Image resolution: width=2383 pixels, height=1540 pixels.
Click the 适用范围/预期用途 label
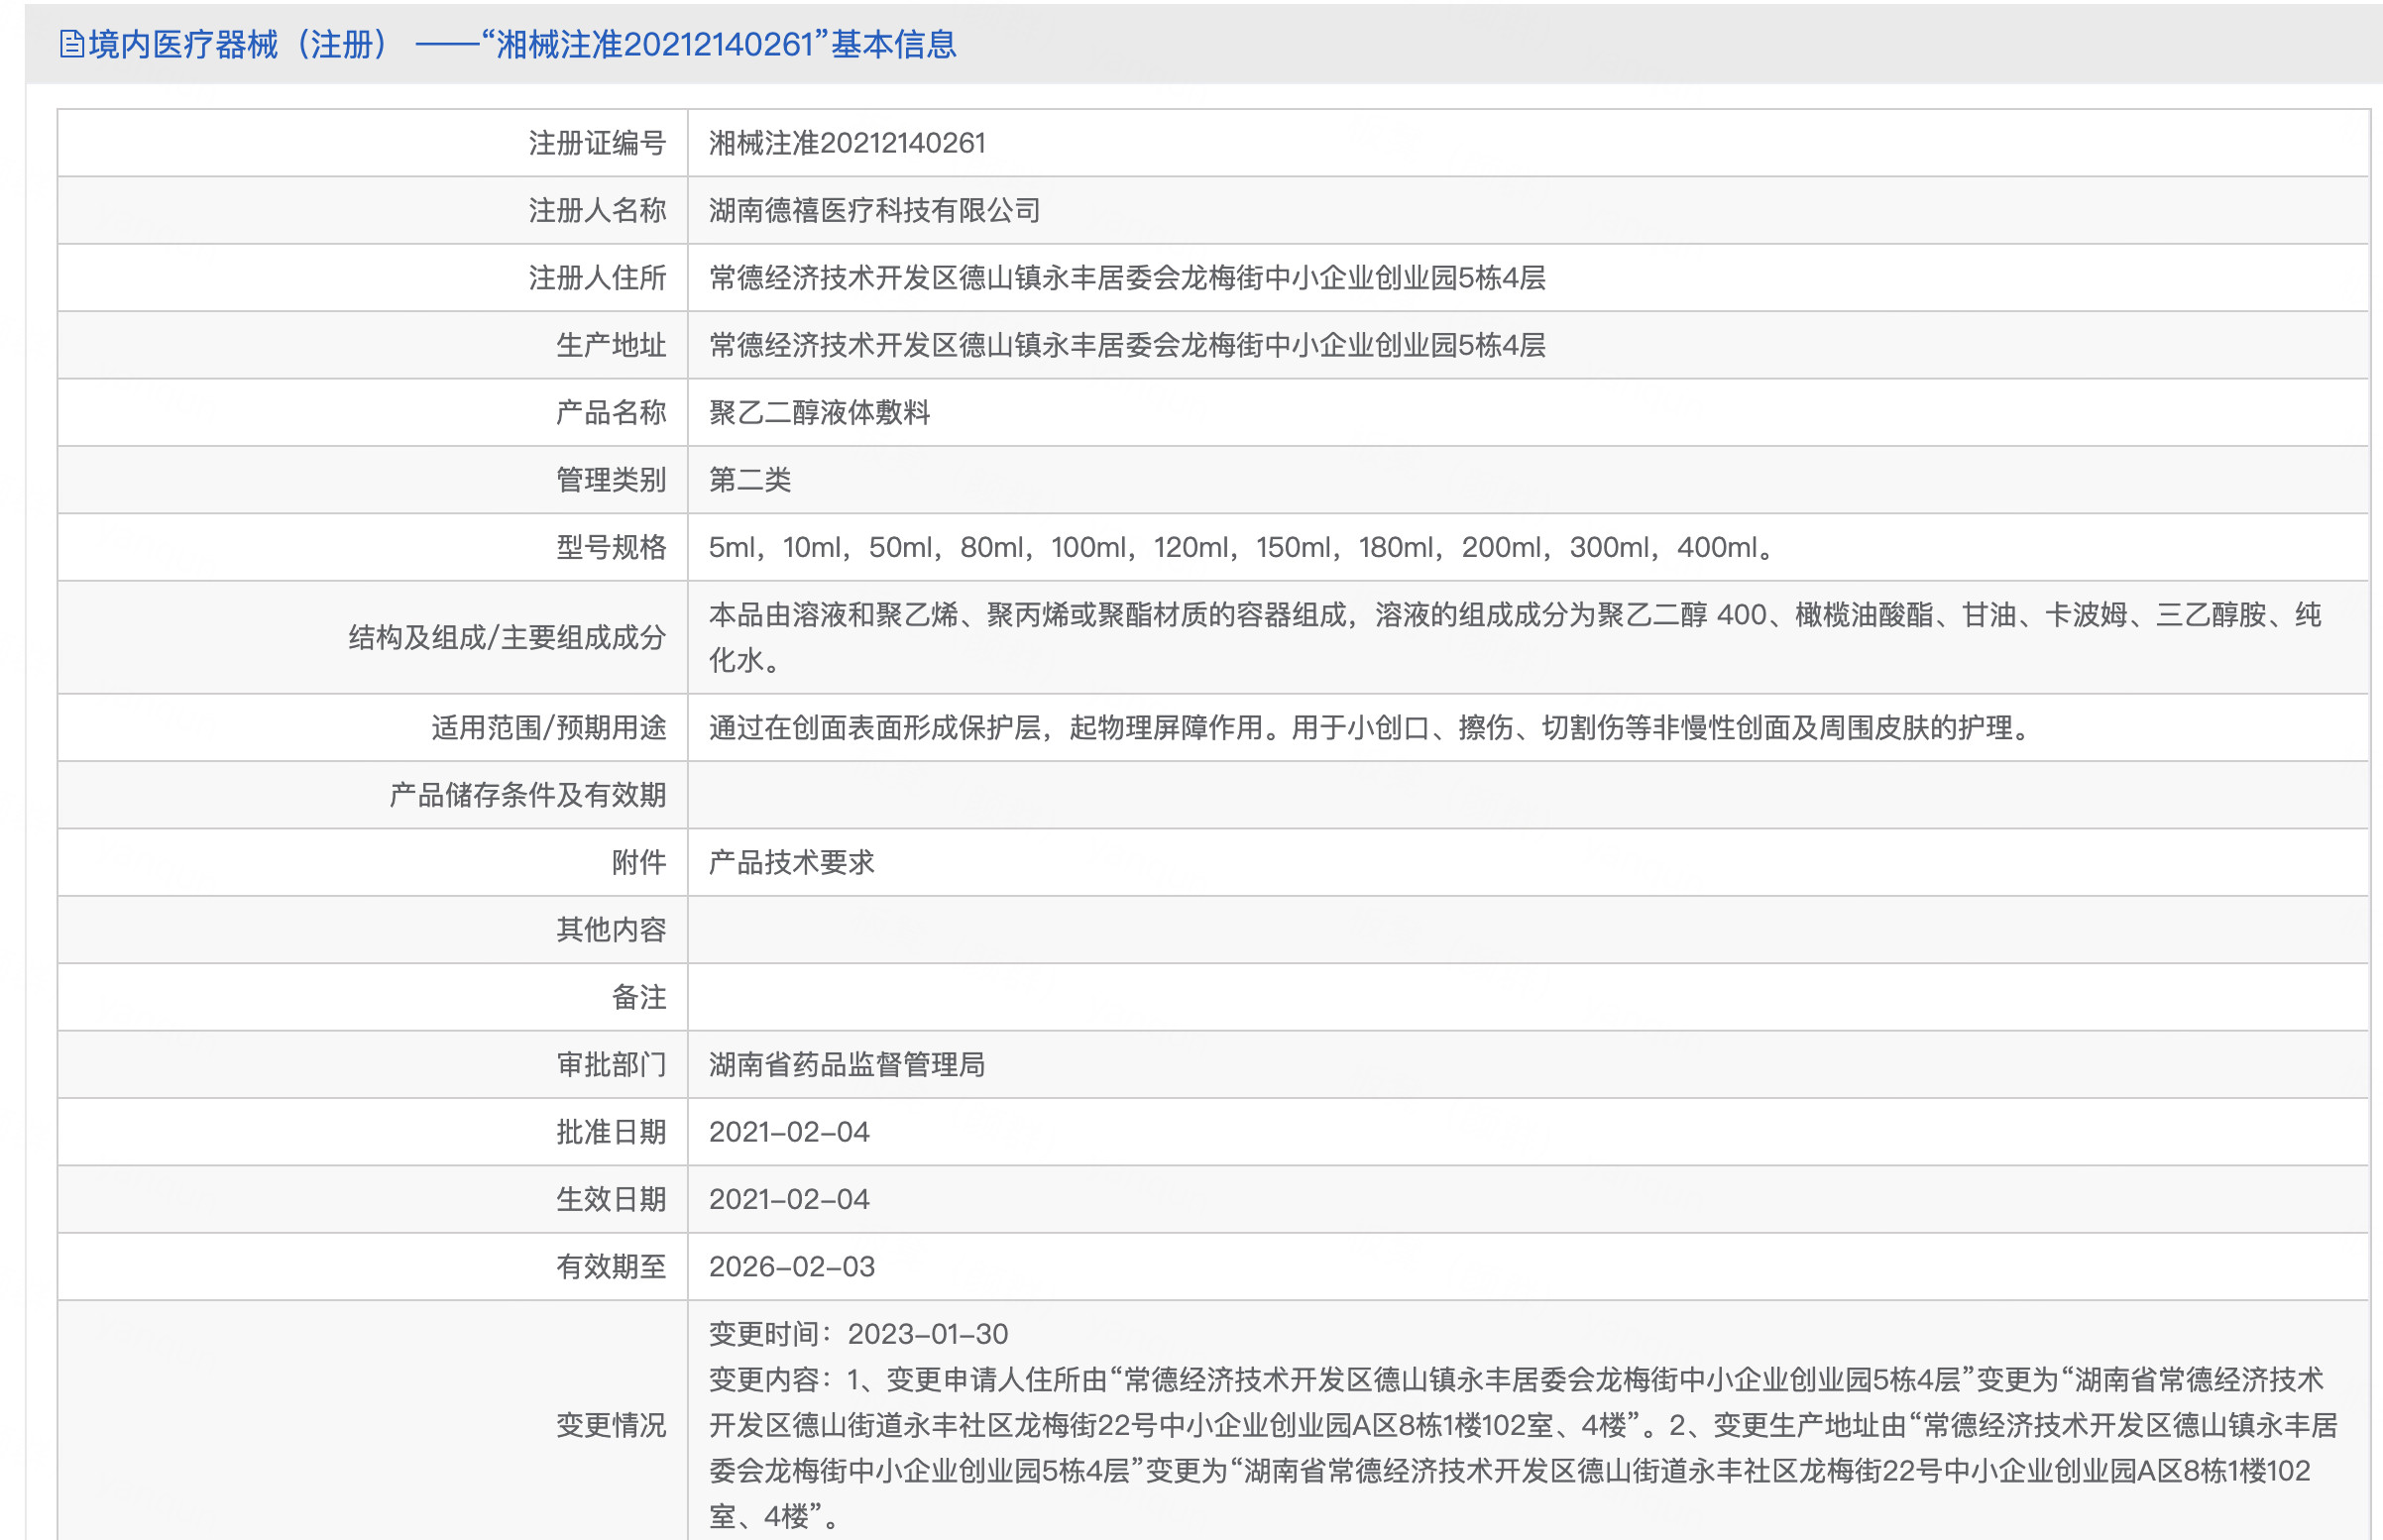pos(549,727)
